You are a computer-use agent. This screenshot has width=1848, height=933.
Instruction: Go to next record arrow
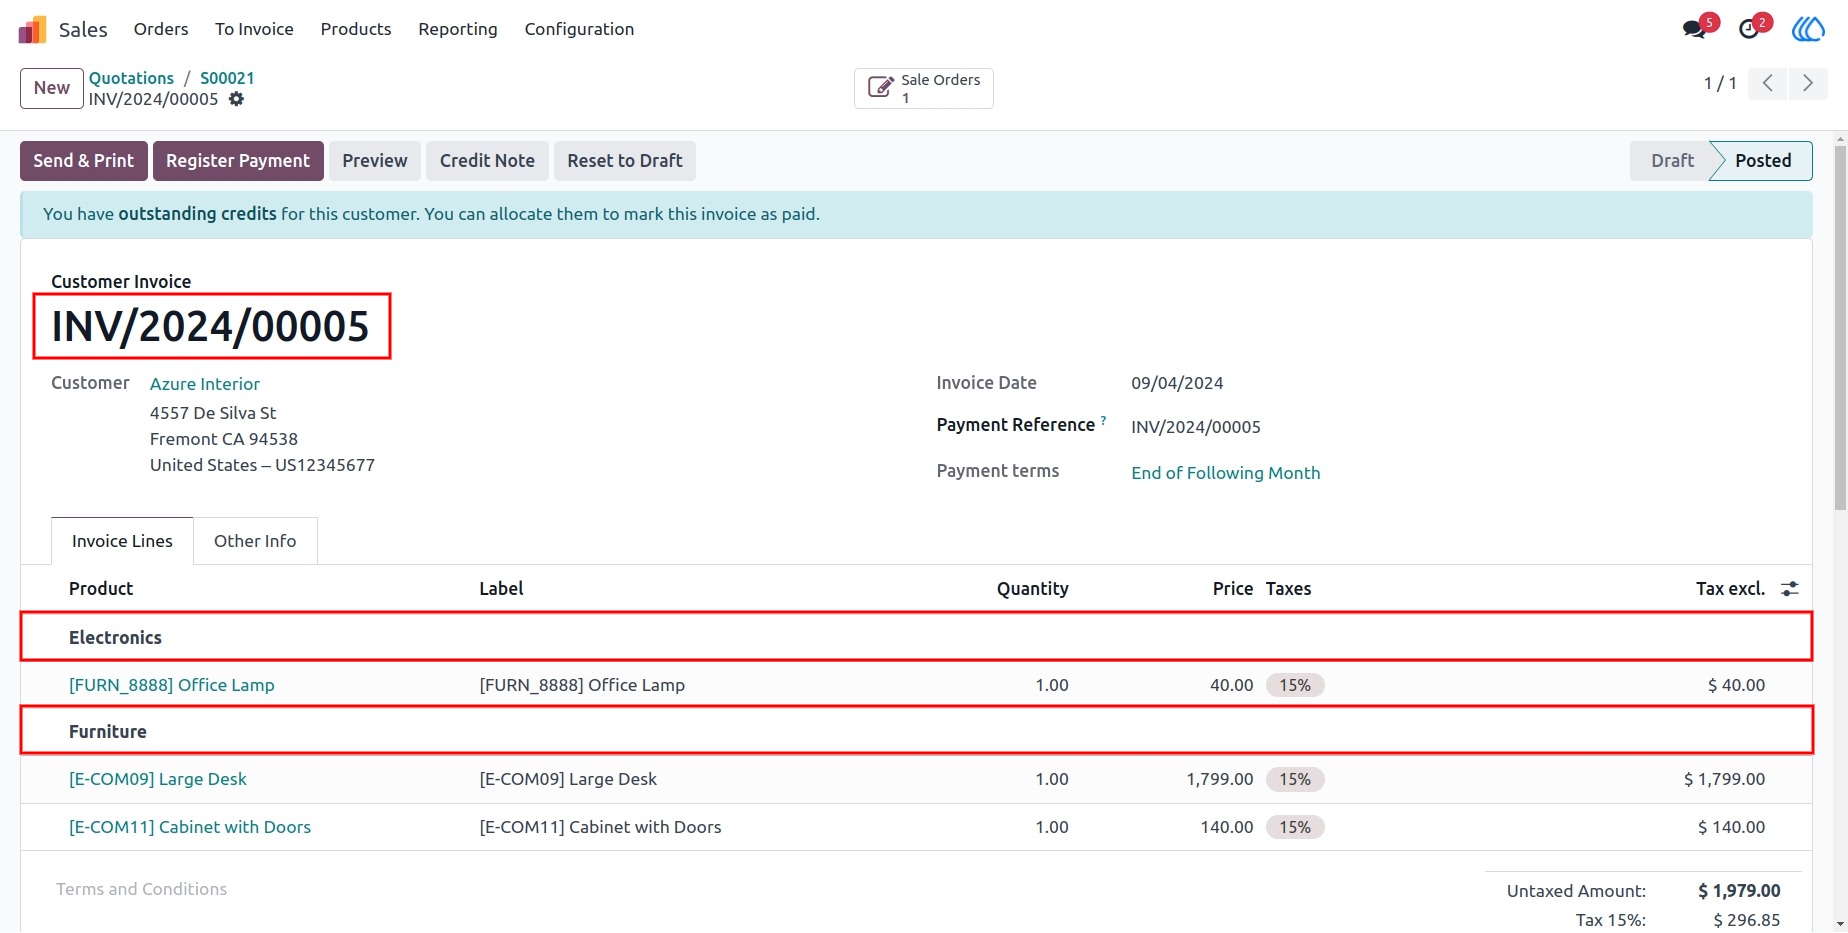click(x=1807, y=83)
